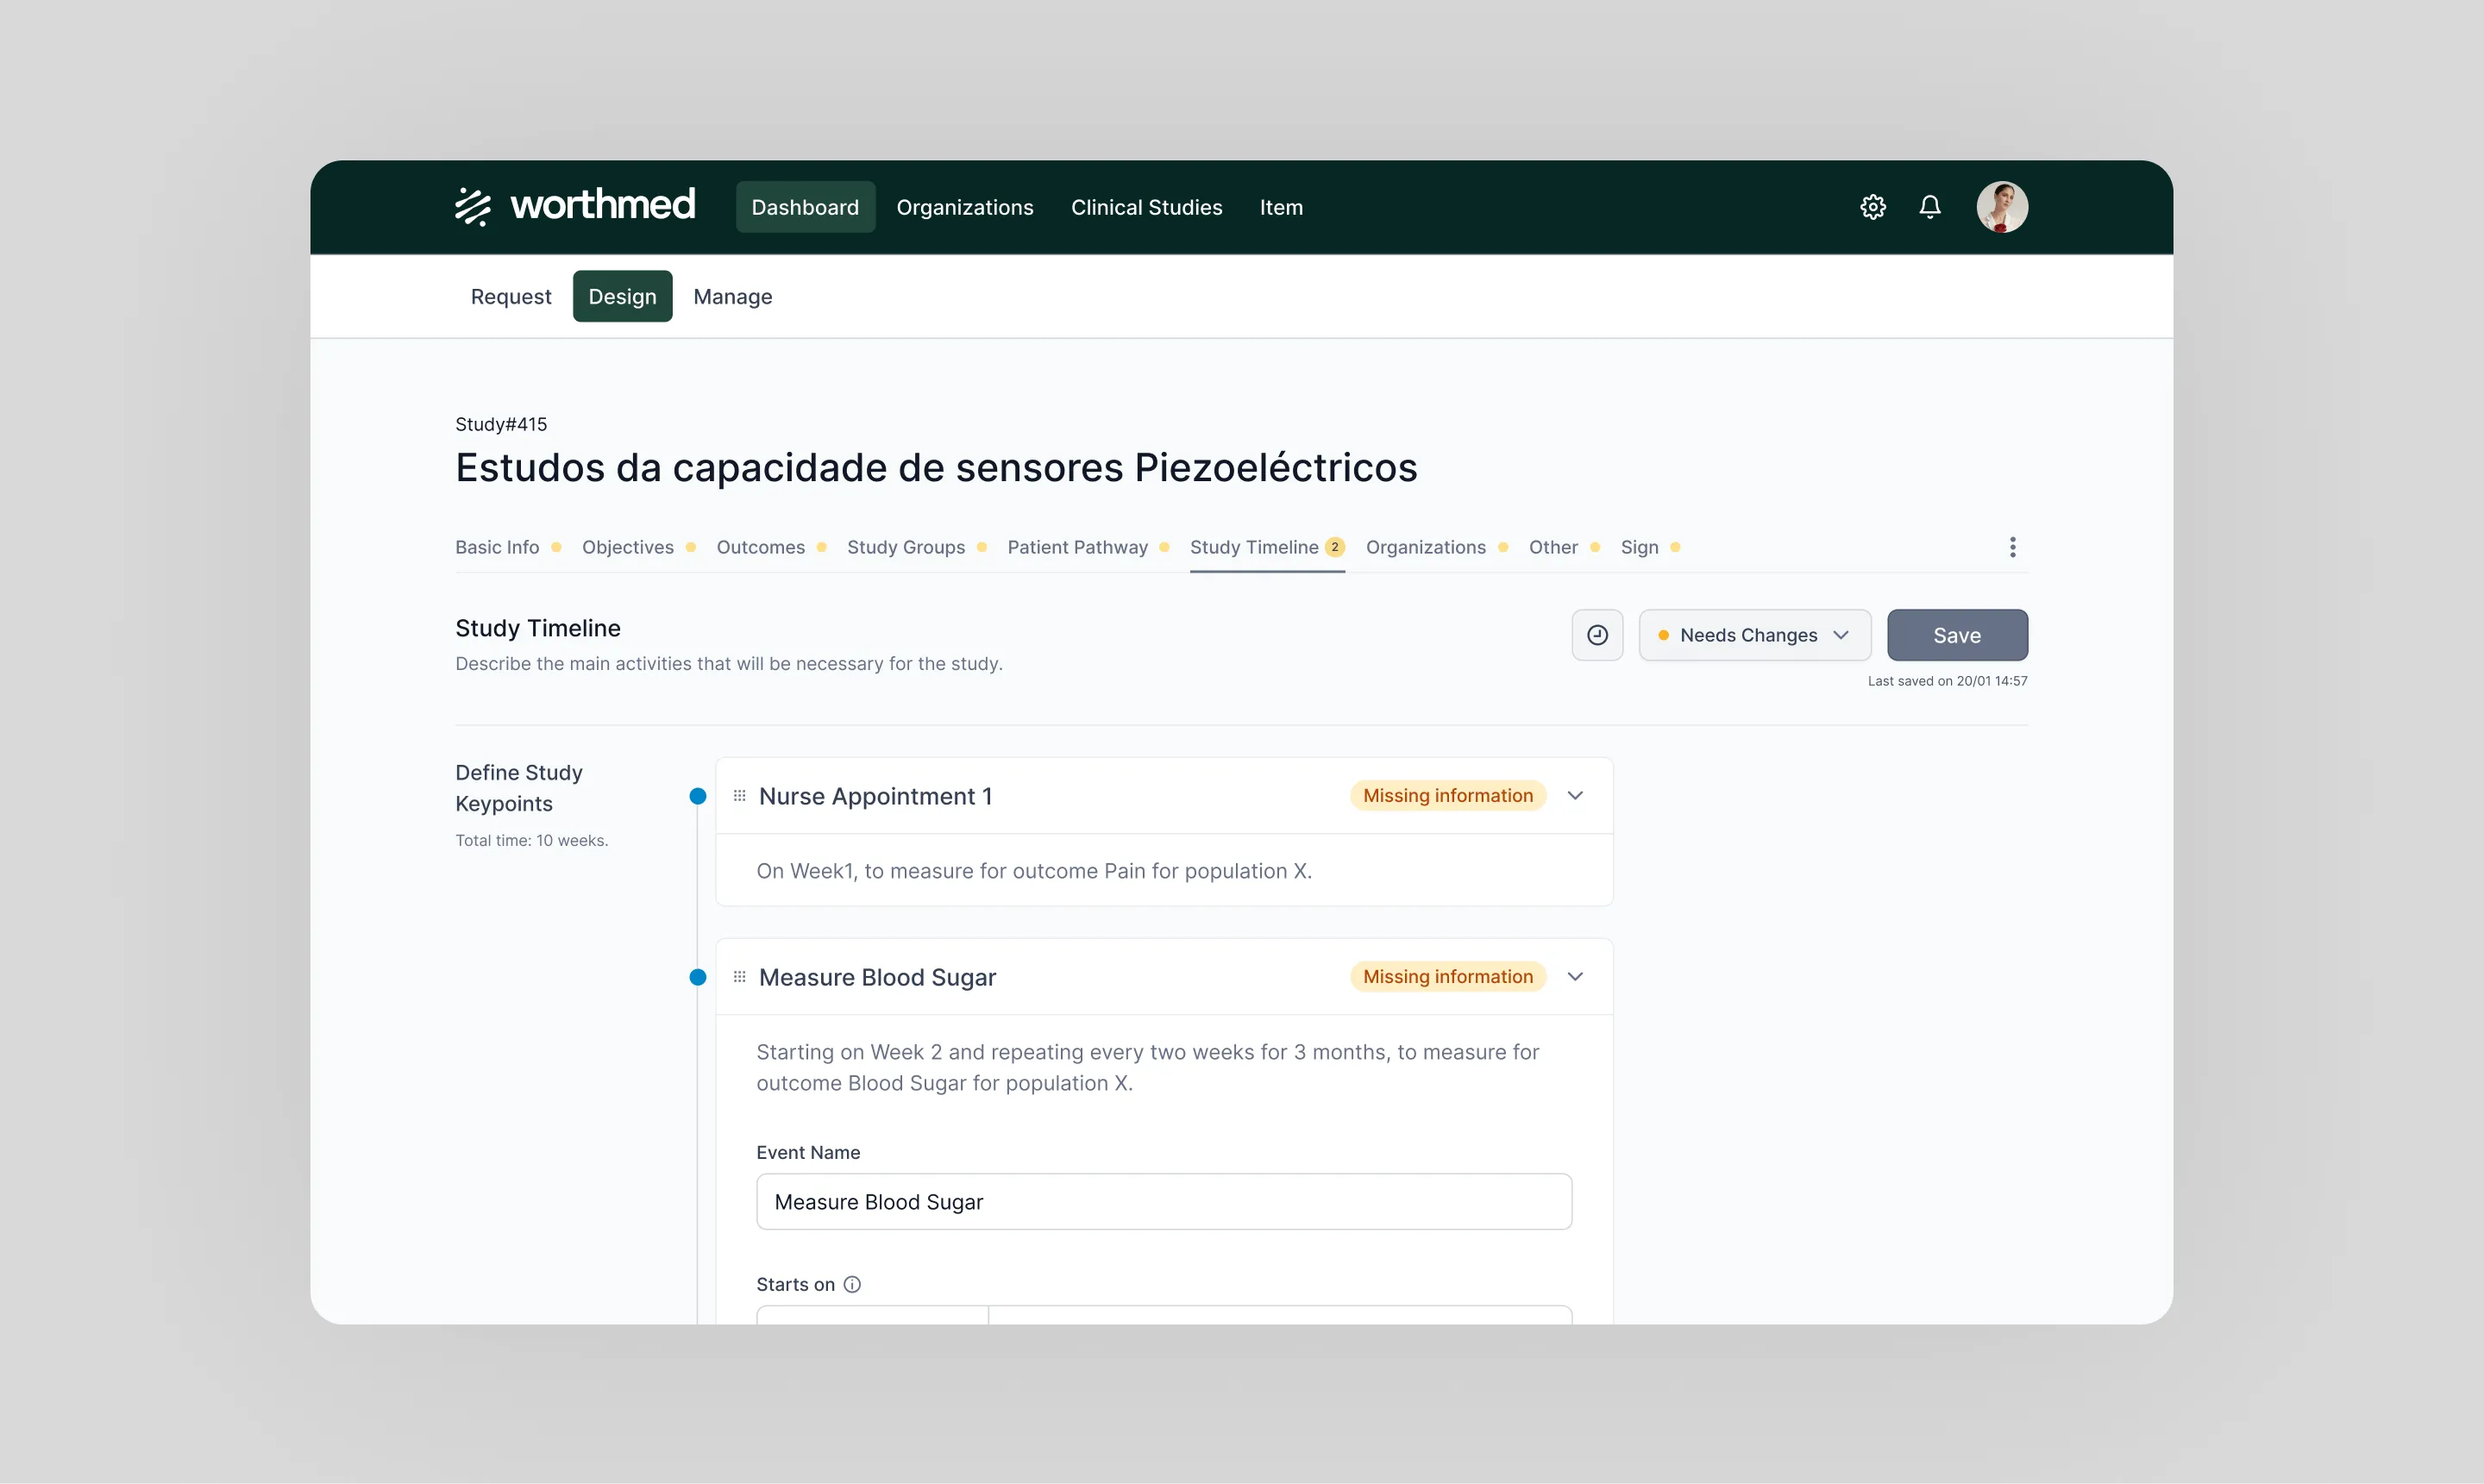The height and width of the screenshot is (1484, 2484).
Task: Select Nurse Appointment 1 timeline dot
Action: (x=698, y=796)
